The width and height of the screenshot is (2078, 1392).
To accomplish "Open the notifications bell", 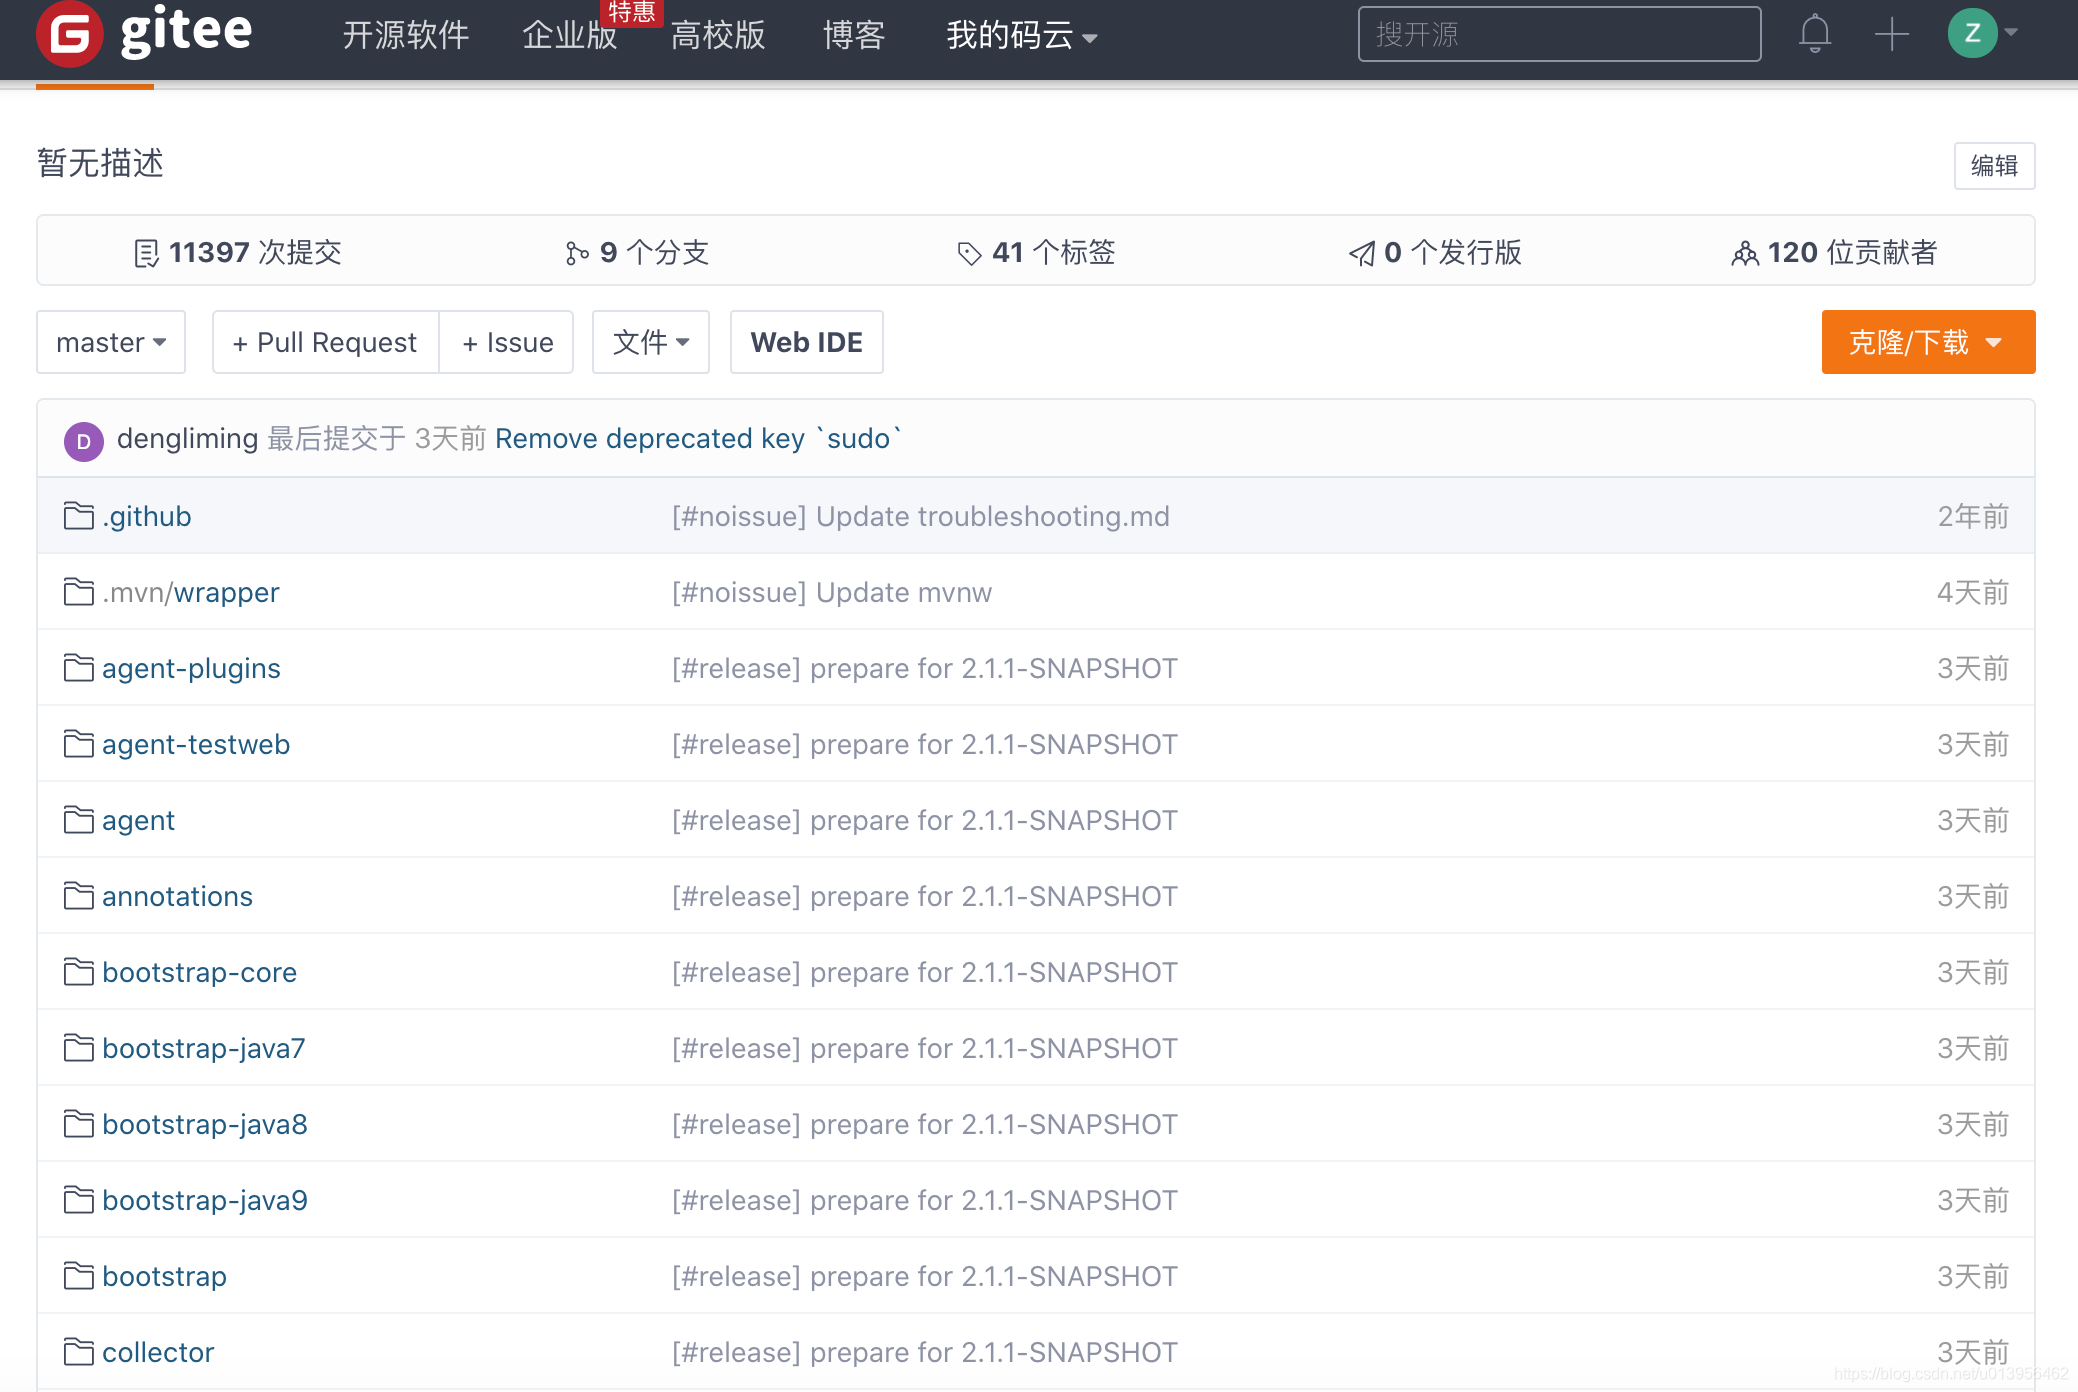I will pos(1814,34).
